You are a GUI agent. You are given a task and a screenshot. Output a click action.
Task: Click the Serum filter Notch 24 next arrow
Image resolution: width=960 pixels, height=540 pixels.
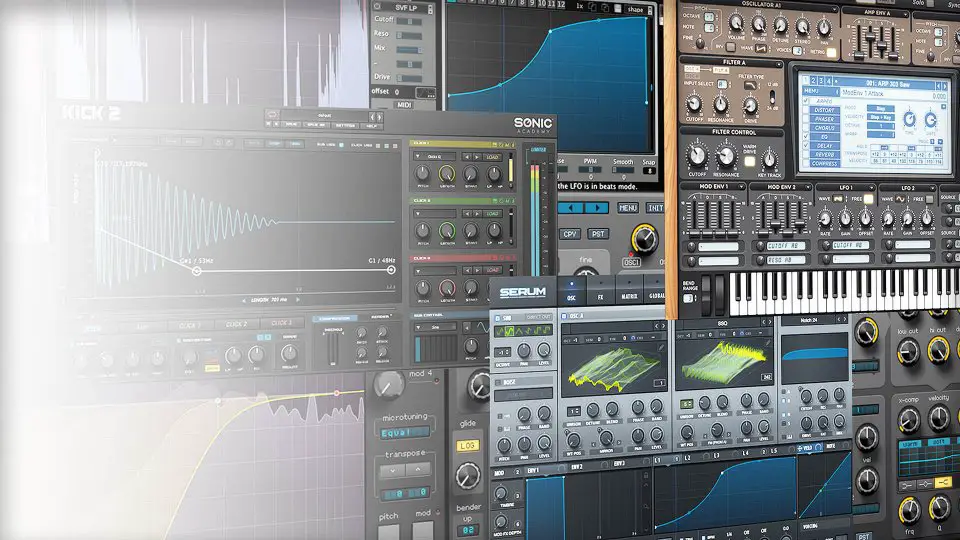(845, 320)
